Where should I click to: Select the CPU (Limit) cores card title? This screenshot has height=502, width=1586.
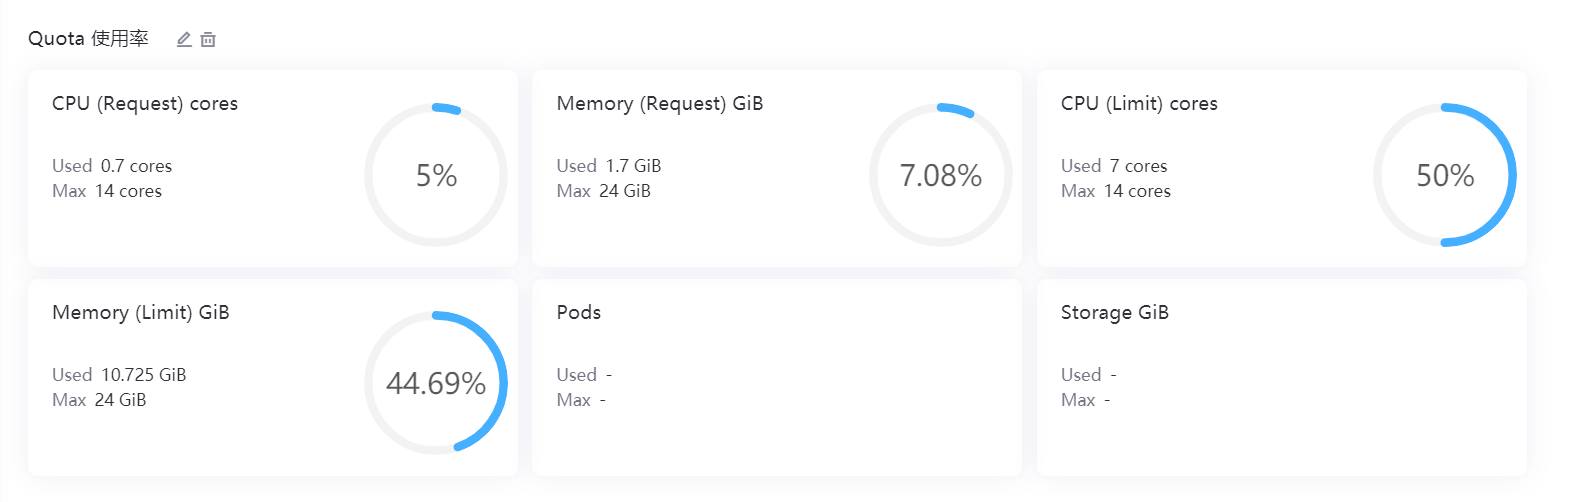[x=1139, y=104]
